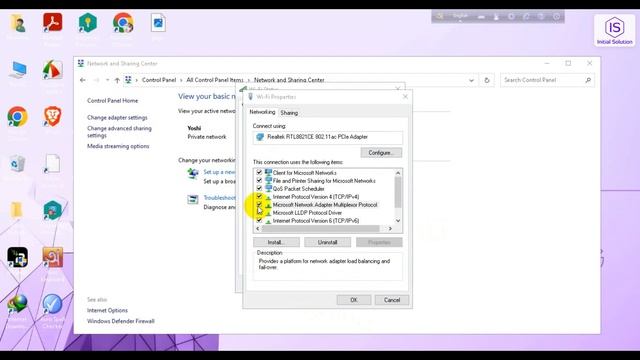Expand chevron after All Control Panel Items
Image resolution: width=640 pixels, height=360 pixels.
[249, 80]
